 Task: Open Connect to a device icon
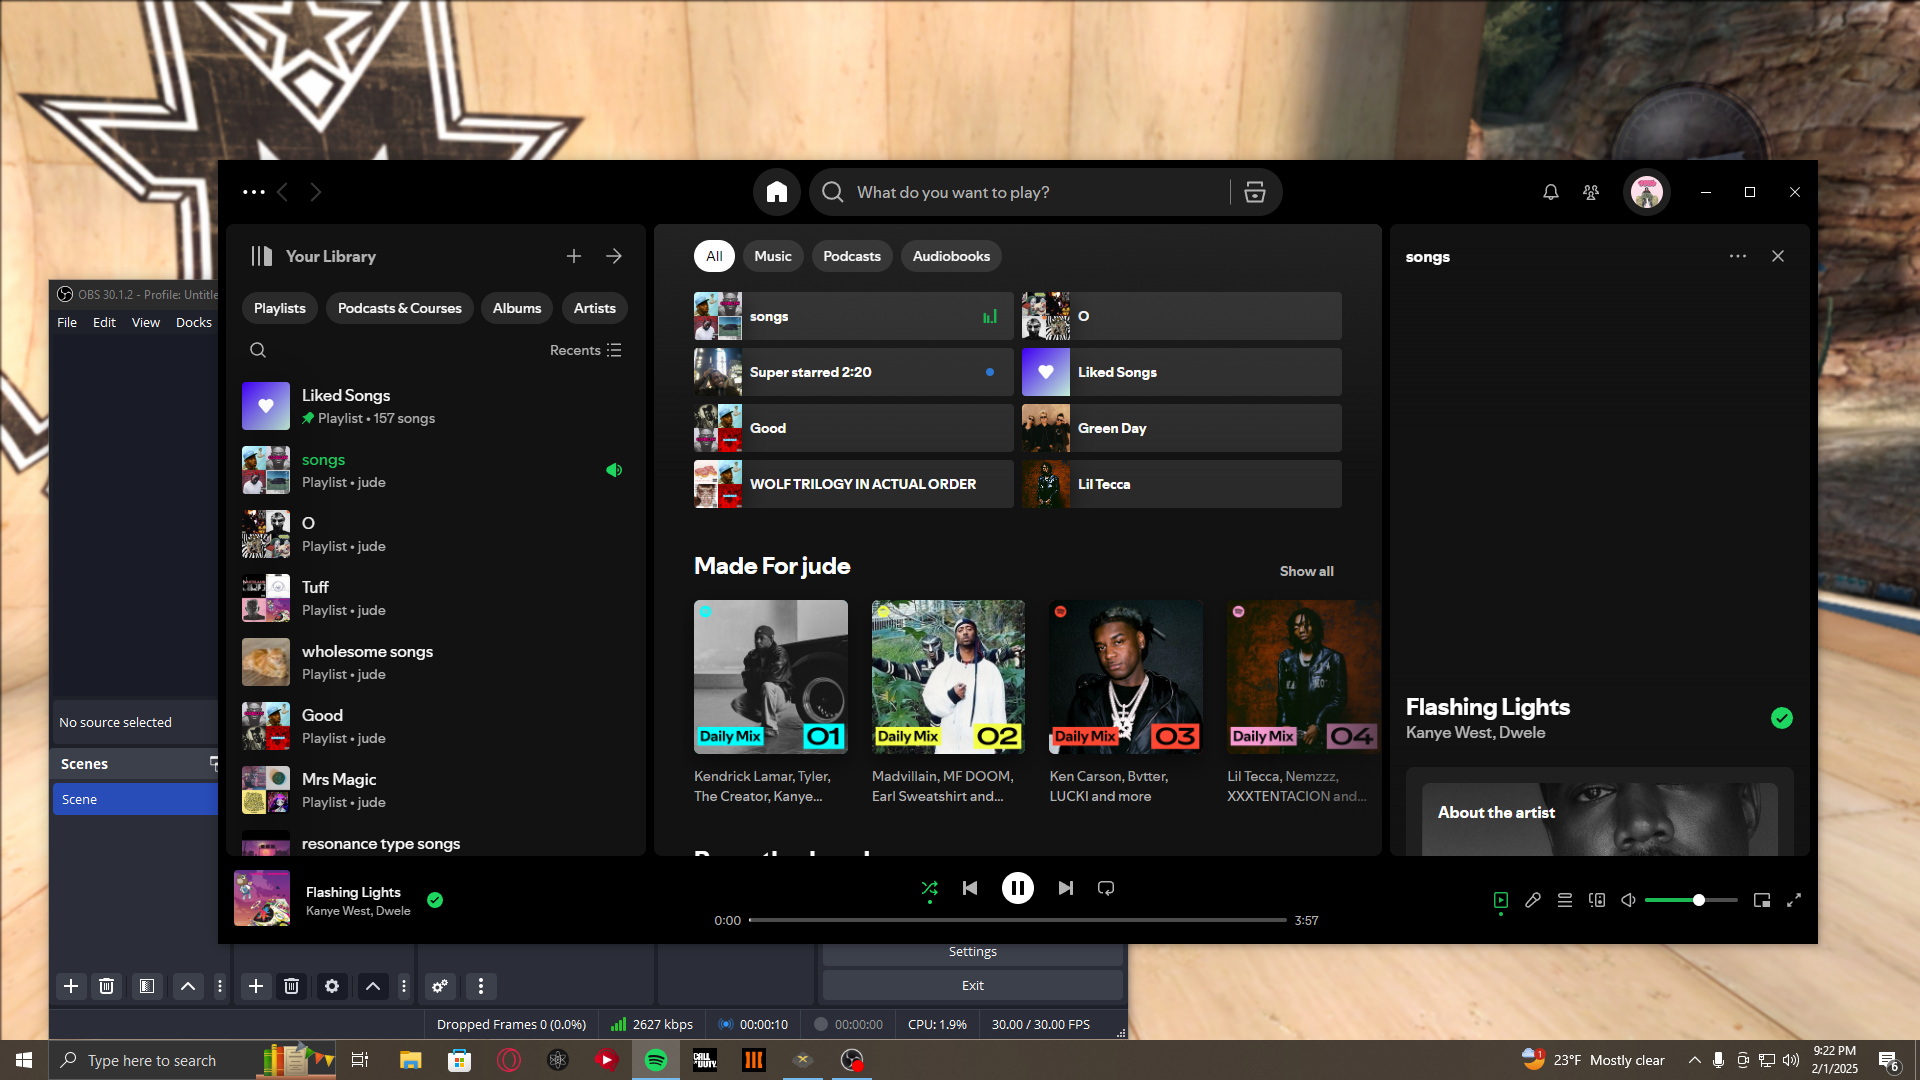(x=1597, y=900)
